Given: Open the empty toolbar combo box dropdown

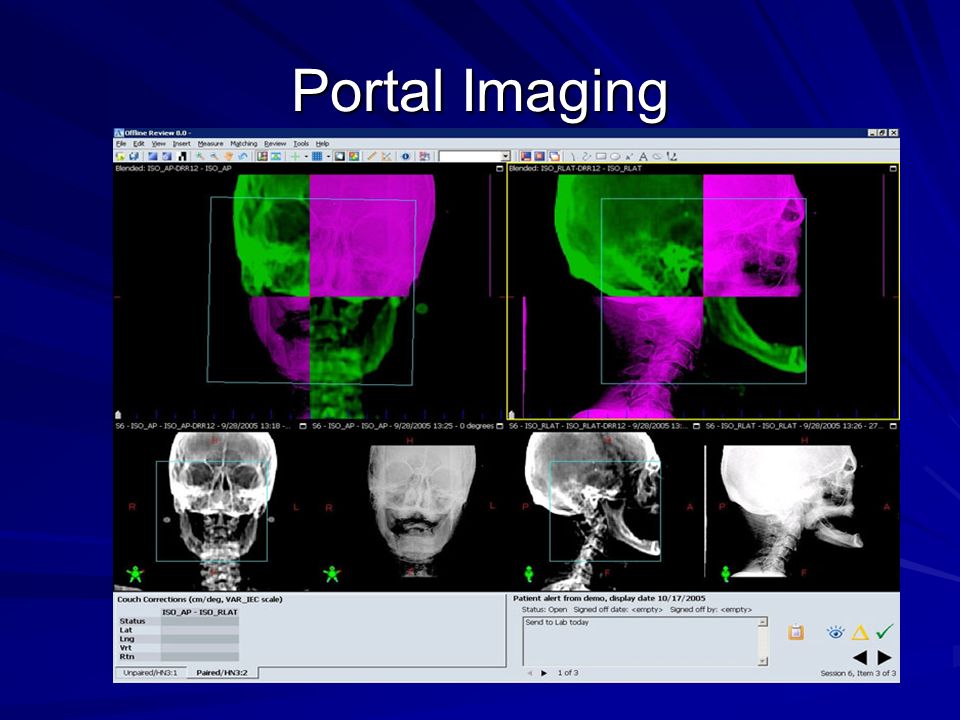Looking at the screenshot, I should tap(506, 156).
